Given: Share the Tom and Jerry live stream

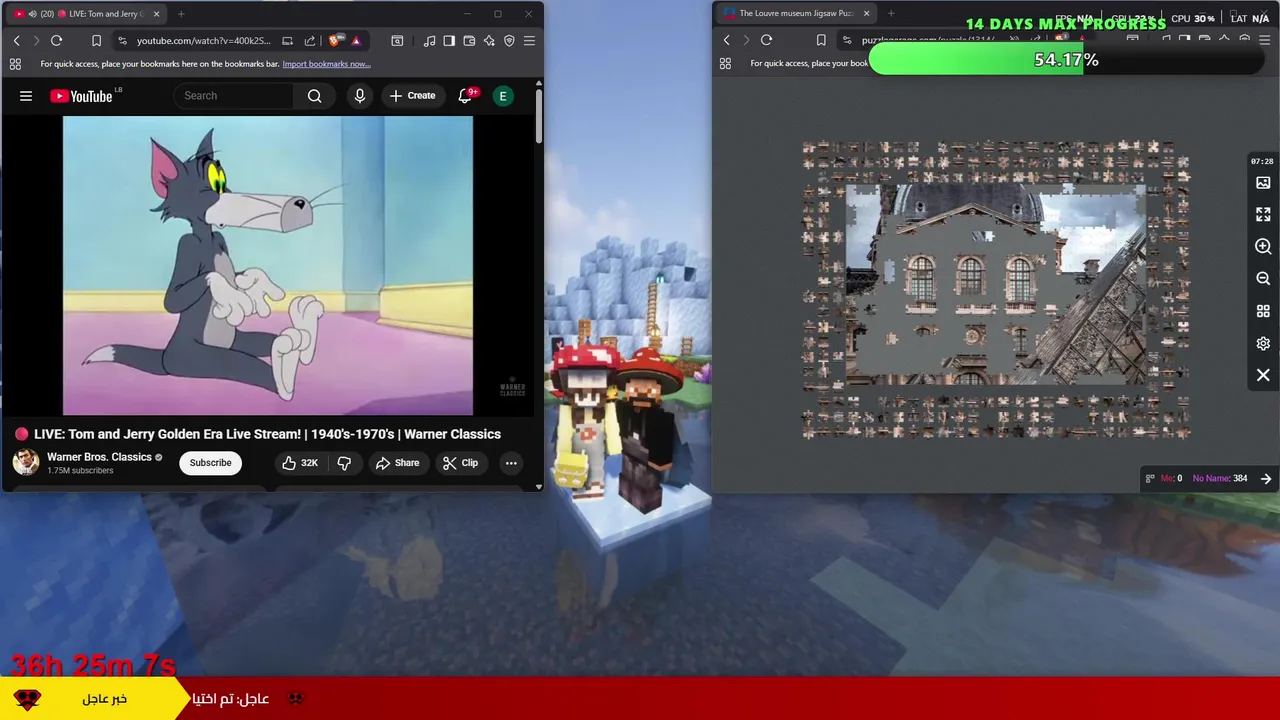Looking at the screenshot, I should pyautogui.click(x=397, y=463).
